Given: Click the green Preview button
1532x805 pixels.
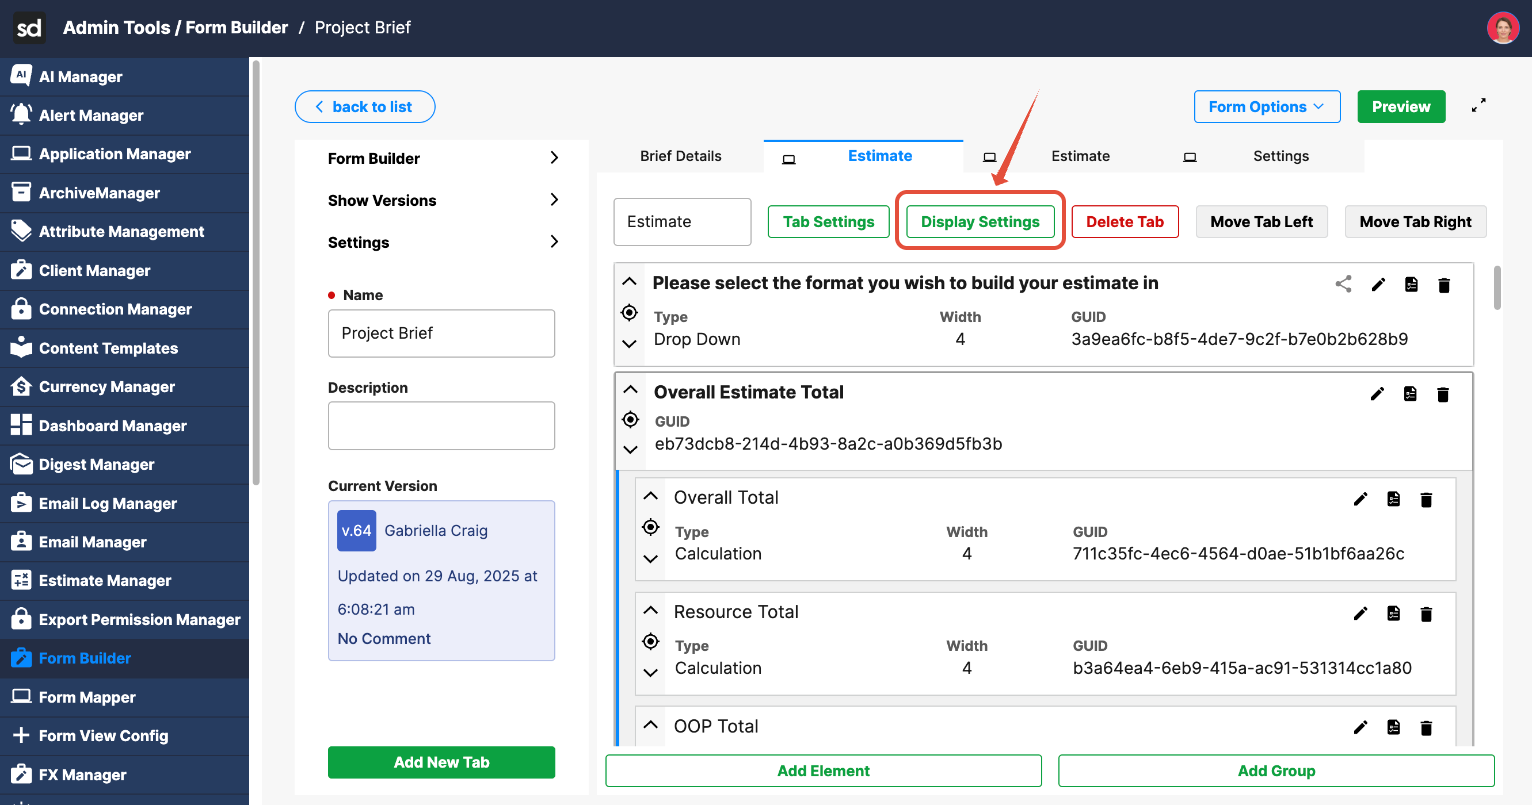Looking at the screenshot, I should pyautogui.click(x=1401, y=107).
